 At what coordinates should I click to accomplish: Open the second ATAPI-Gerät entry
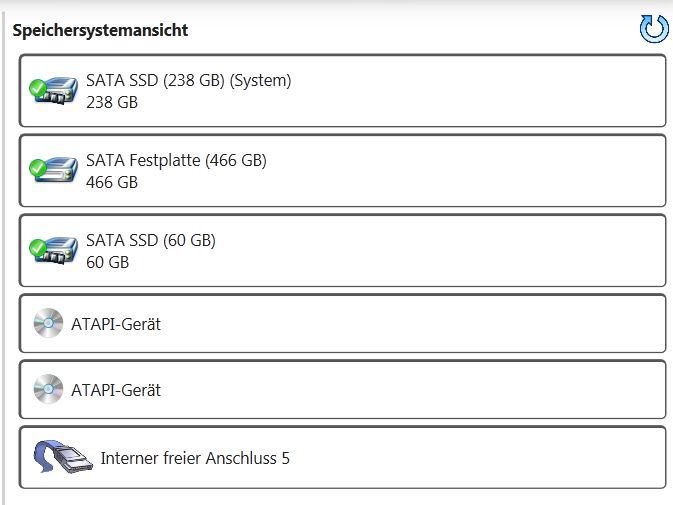pos(343,390)
